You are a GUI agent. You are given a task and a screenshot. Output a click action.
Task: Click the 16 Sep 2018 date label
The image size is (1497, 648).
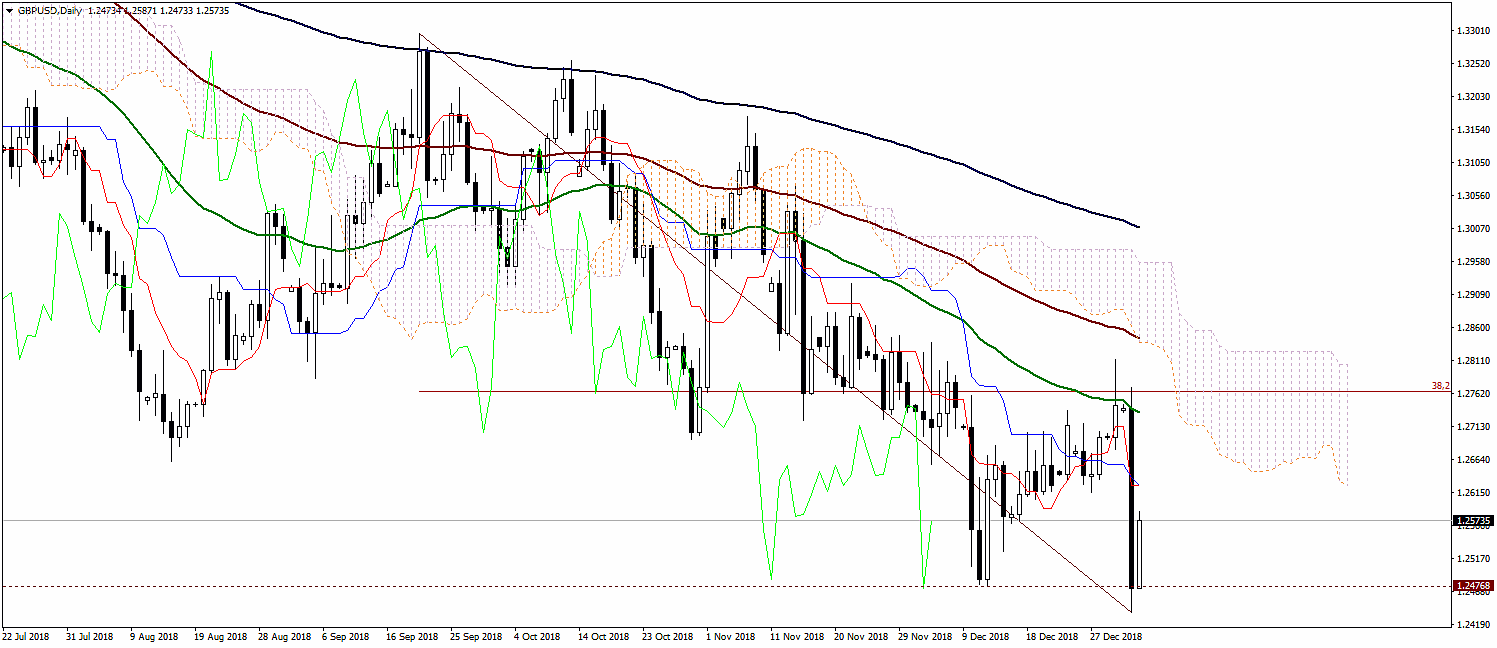click(x=413, y=636)
